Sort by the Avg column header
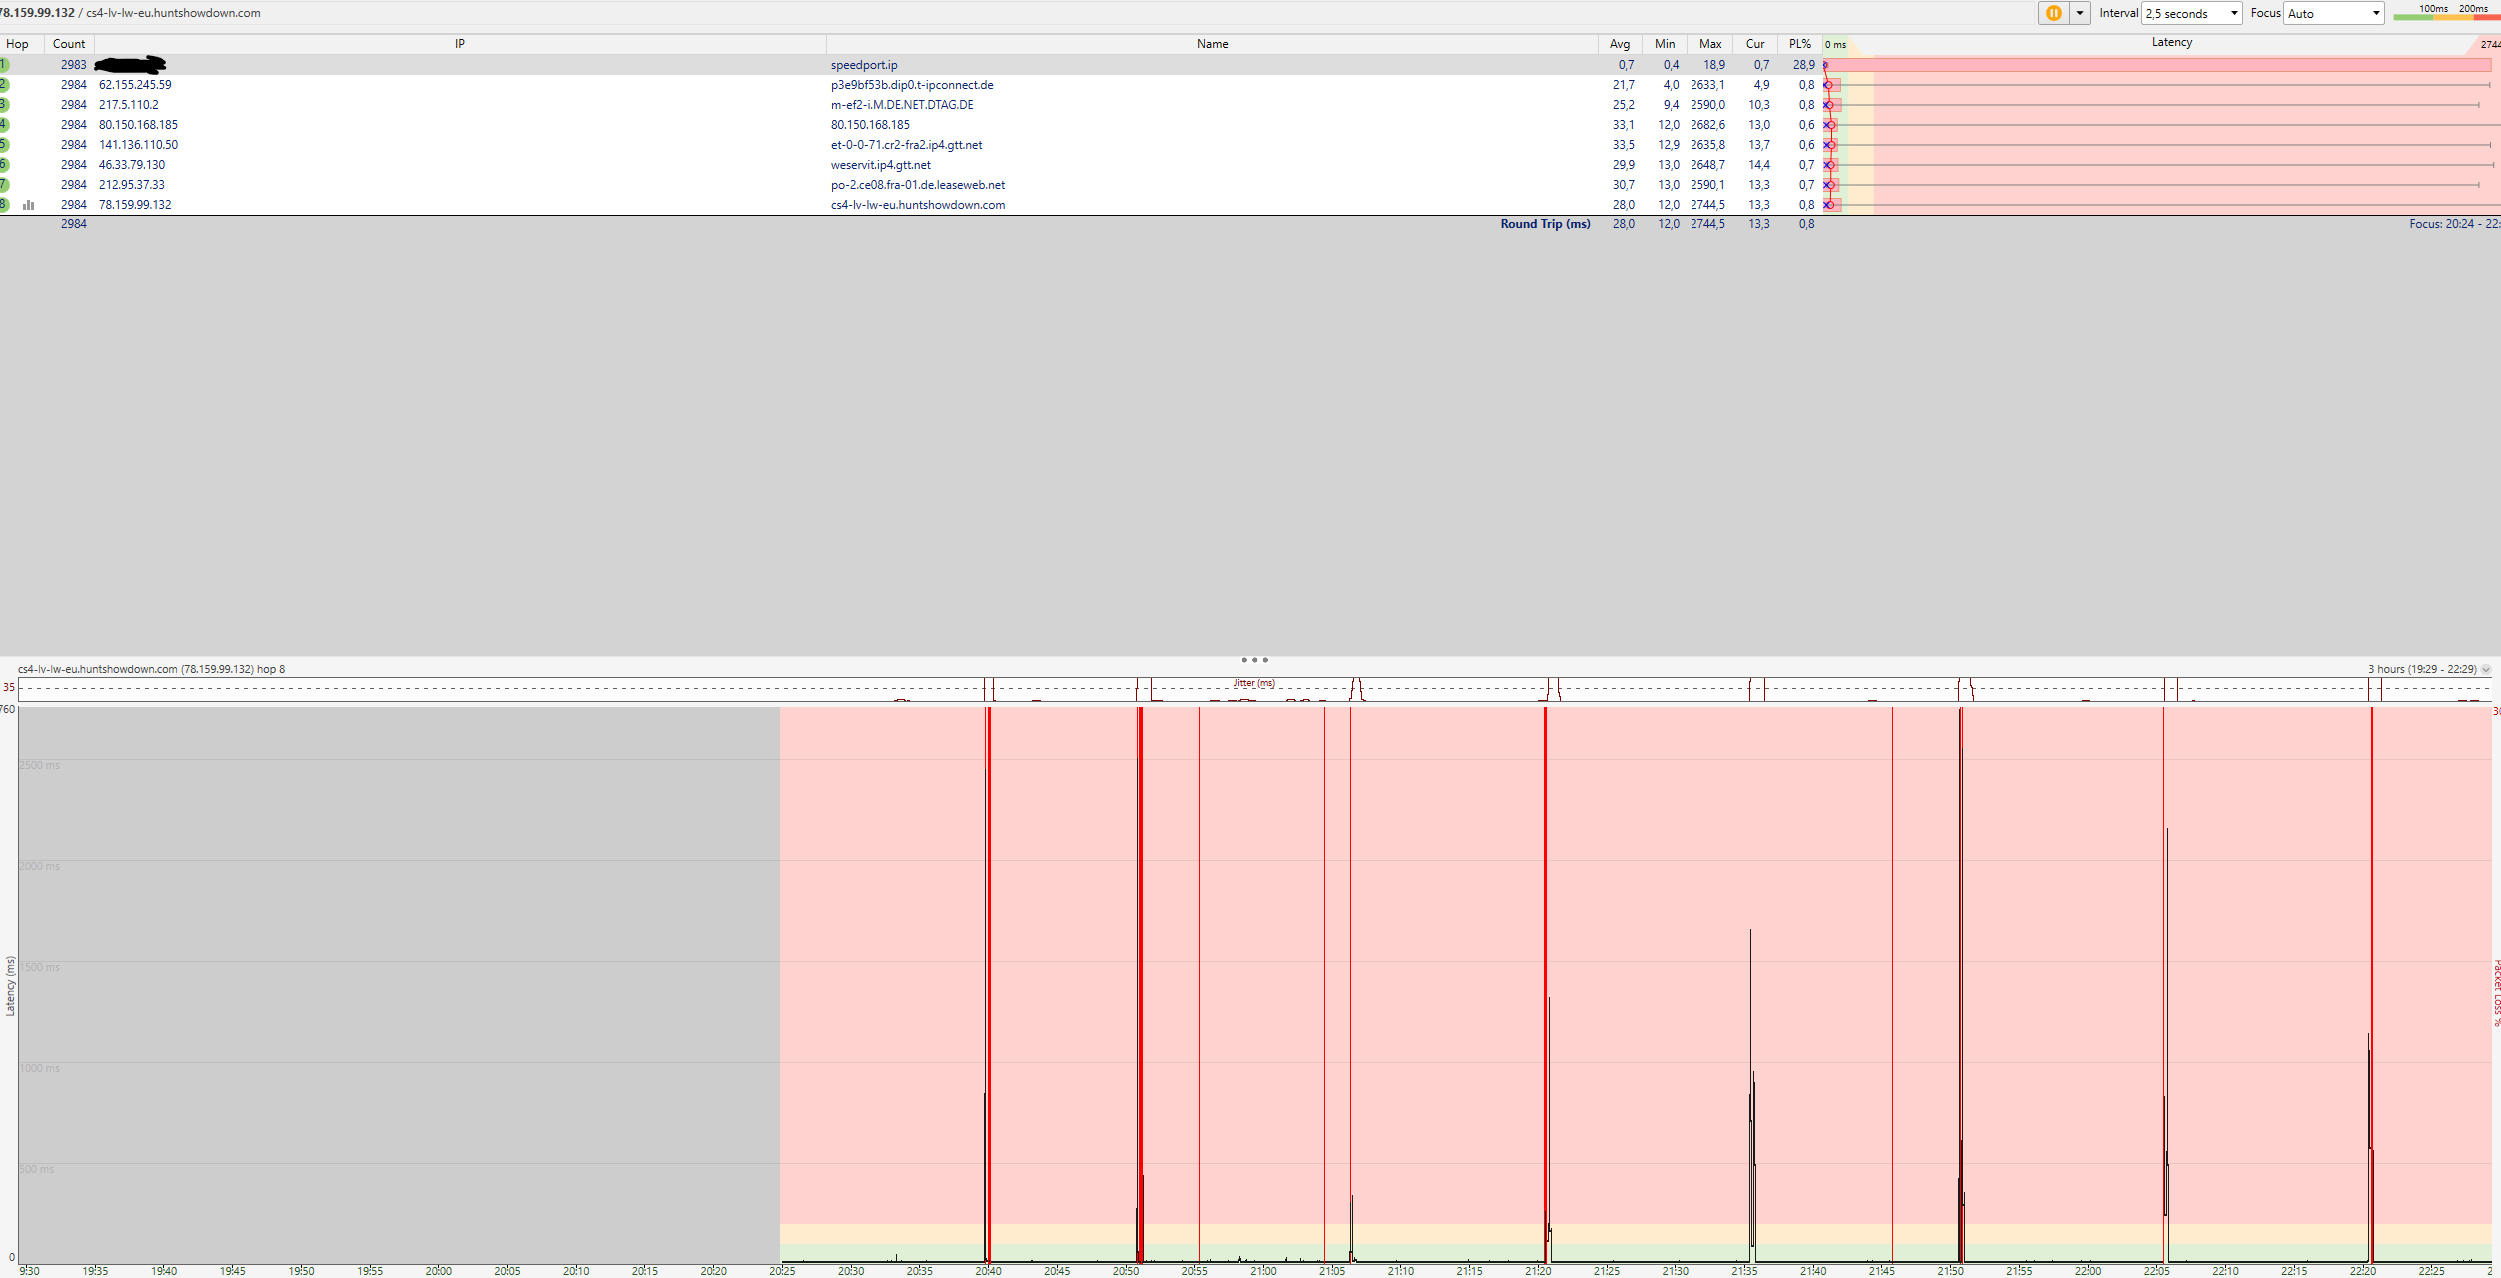The height and width of the screenshot is (1278, 2501). pos(1620,44)
